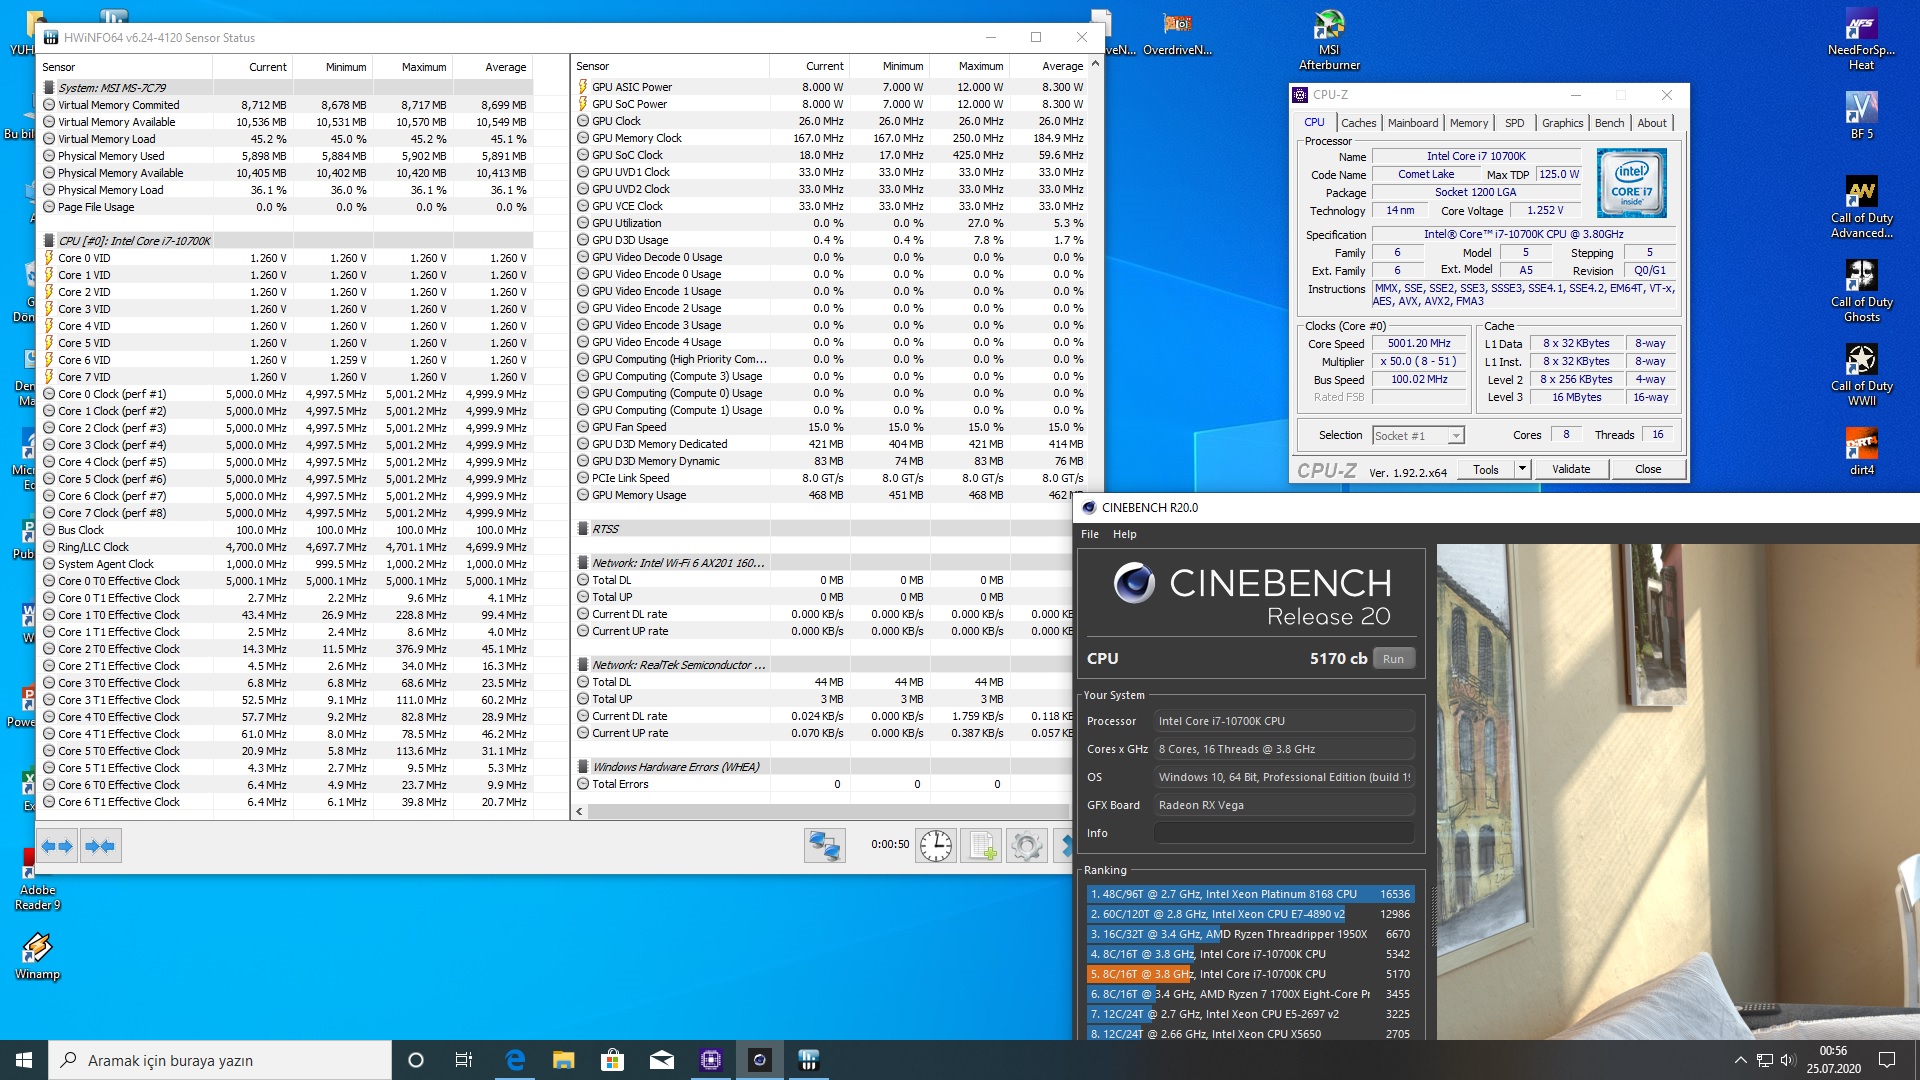Show hidden system tray icons chevron
This screenshot has height=1080, width=1920.
point(1740,1060)
